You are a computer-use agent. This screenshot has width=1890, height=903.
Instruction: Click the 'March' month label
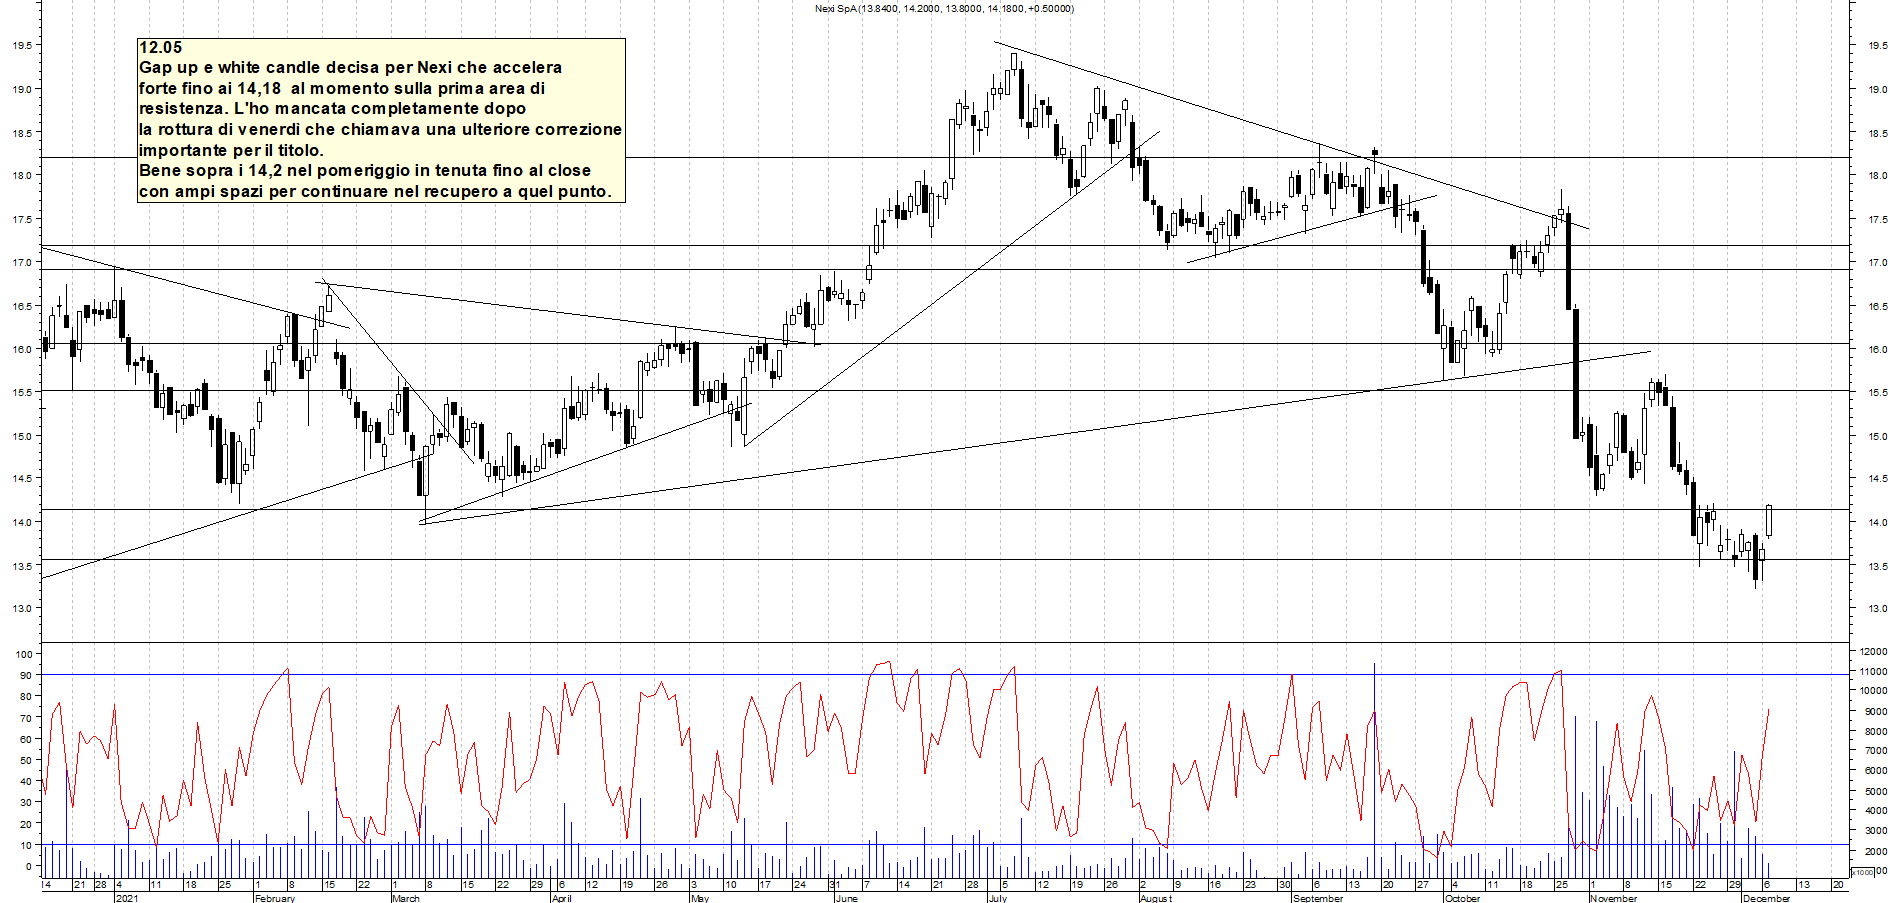point(406,898)
